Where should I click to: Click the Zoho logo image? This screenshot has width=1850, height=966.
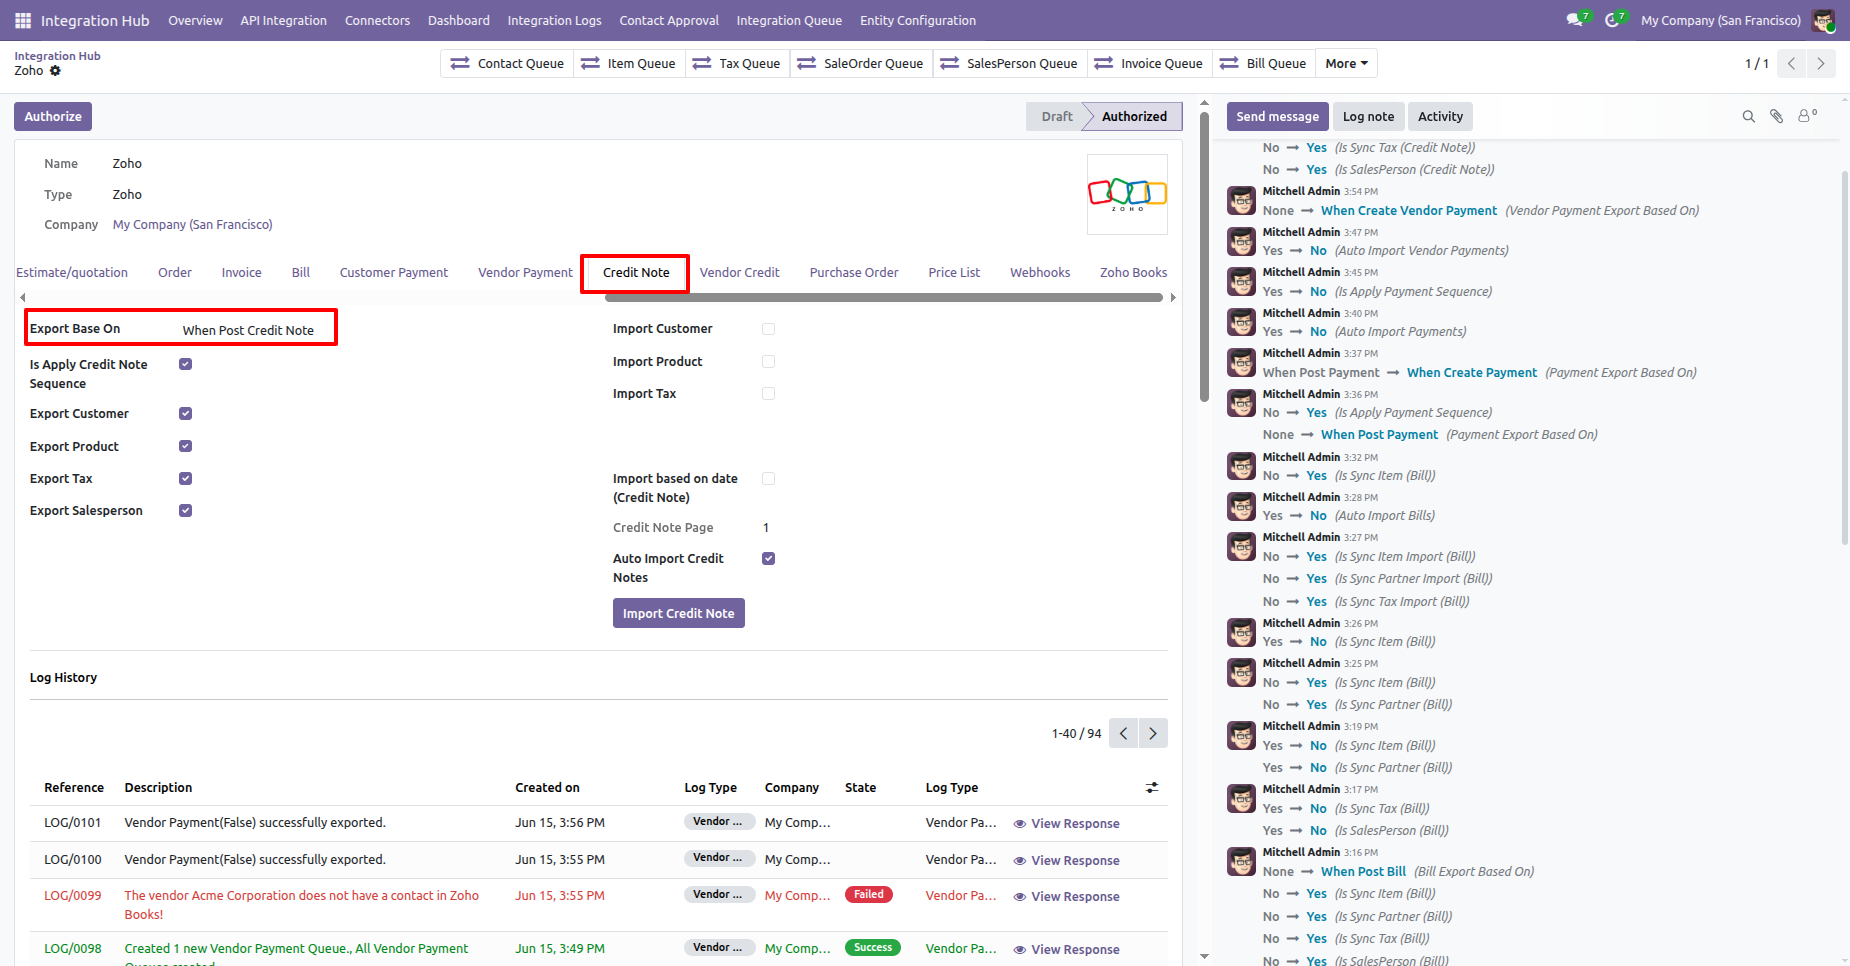pos(1127,194)
